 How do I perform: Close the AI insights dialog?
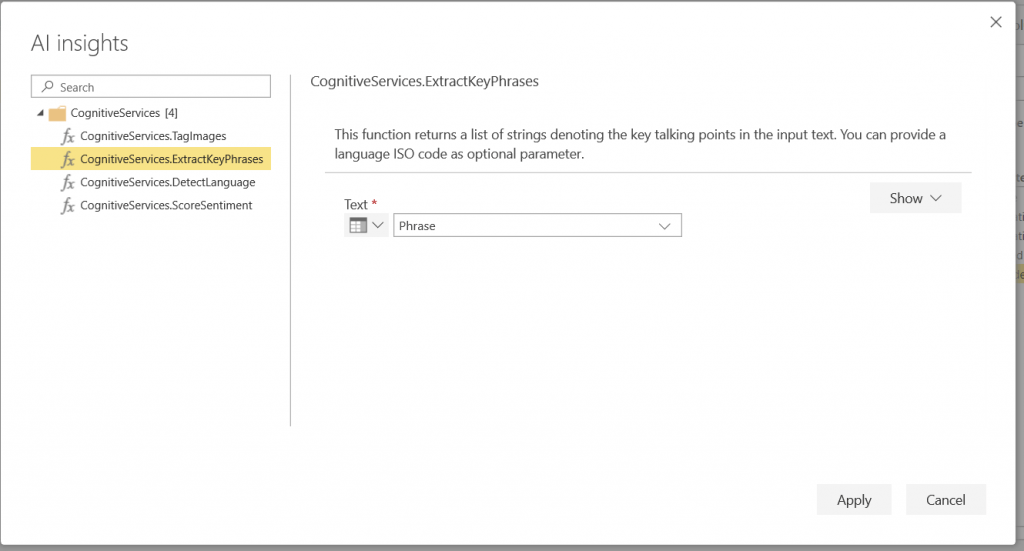click(x=996, y=22)
